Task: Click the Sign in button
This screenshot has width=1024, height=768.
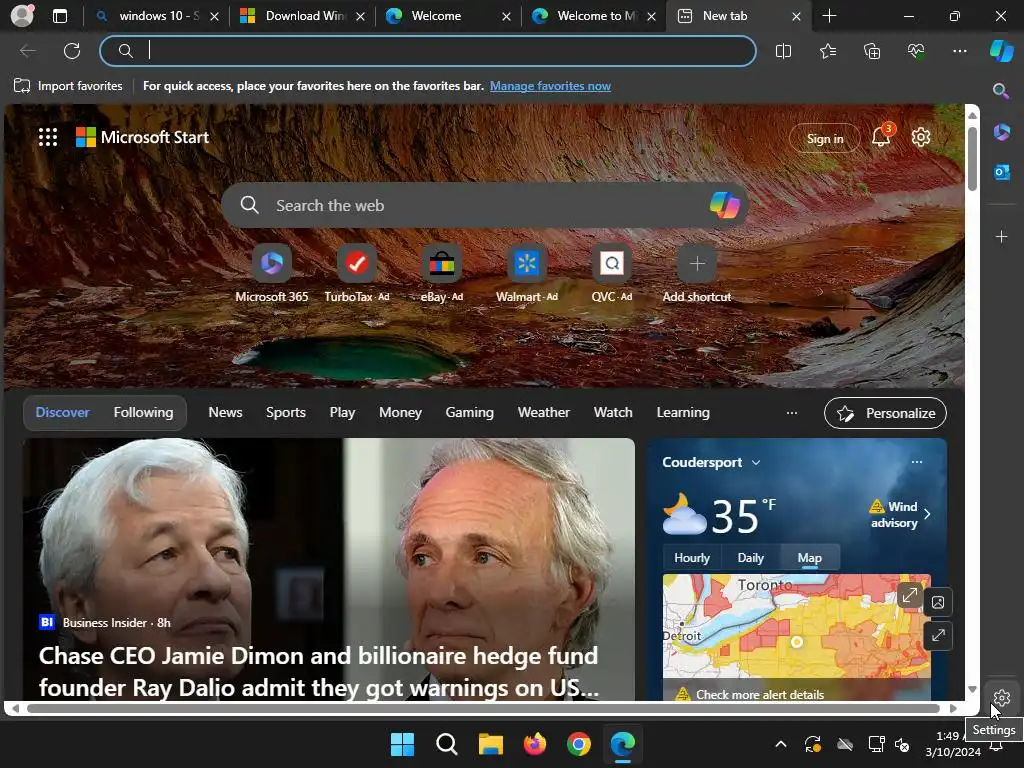Action: click(825, 138)
